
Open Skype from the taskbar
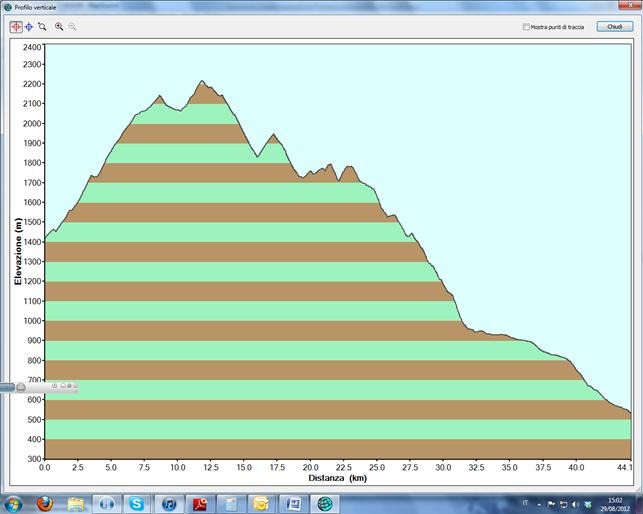tap(136, 502)
